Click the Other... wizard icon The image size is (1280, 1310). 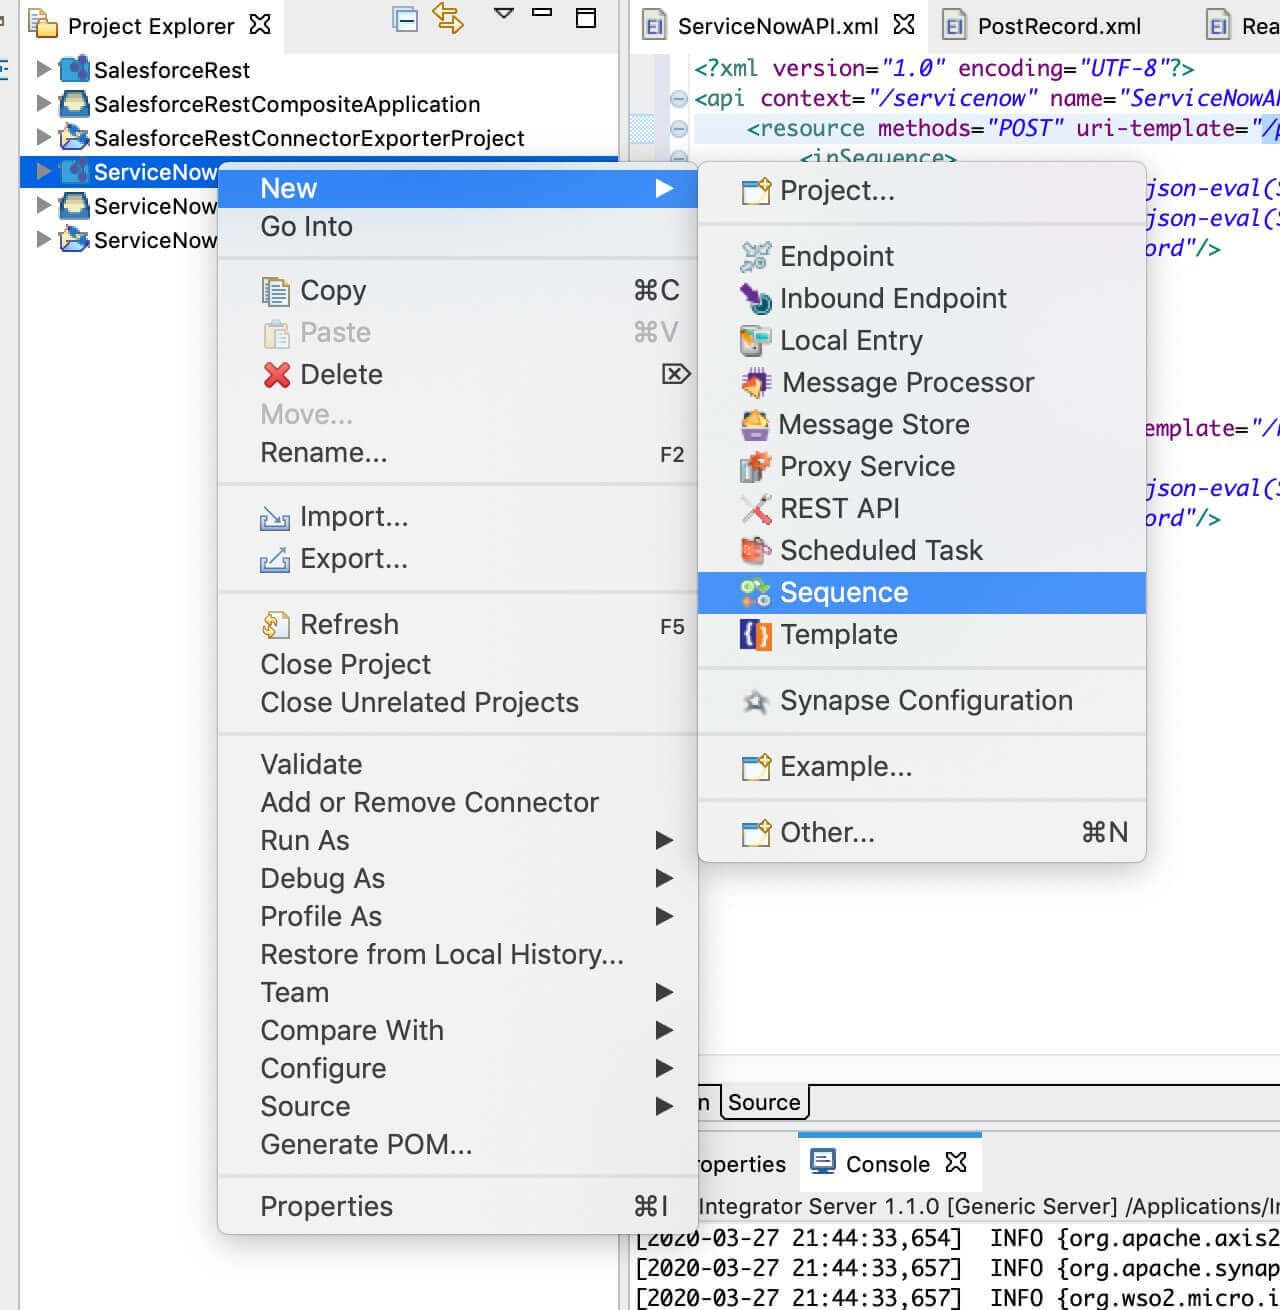[x=756, y=833]
